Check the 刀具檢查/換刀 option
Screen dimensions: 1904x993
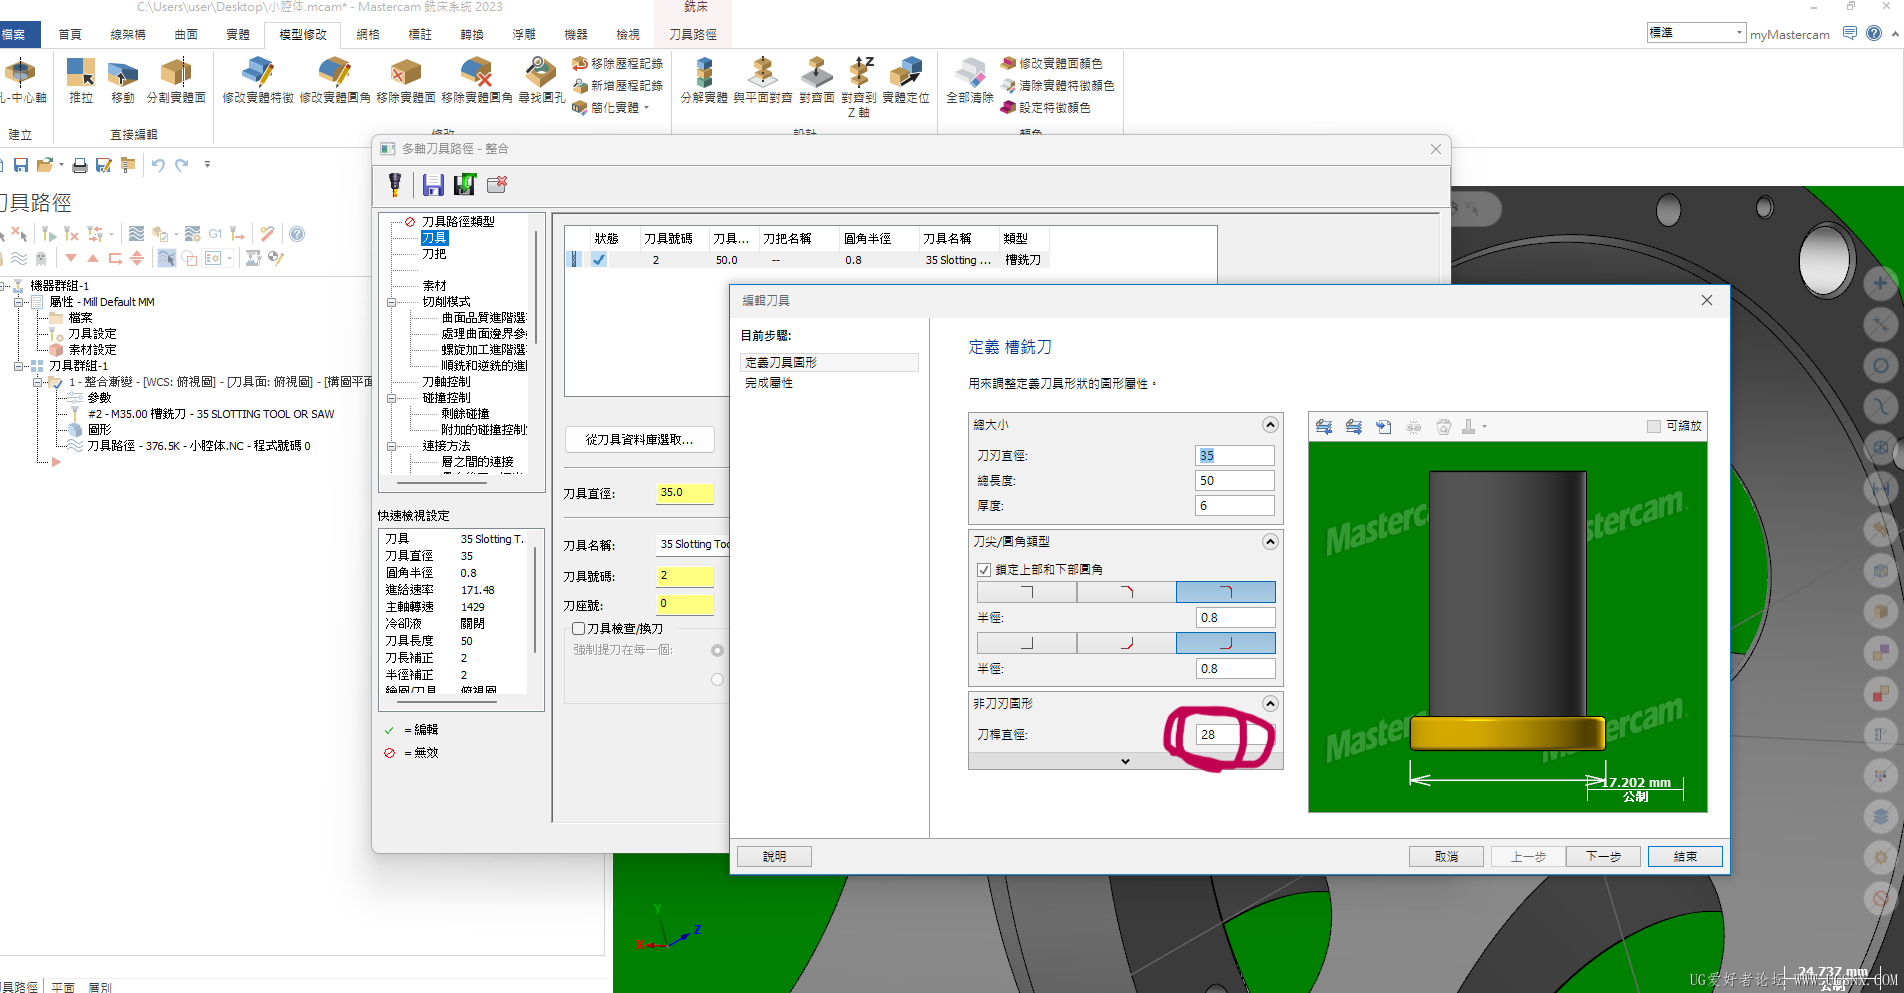(578, 629)
